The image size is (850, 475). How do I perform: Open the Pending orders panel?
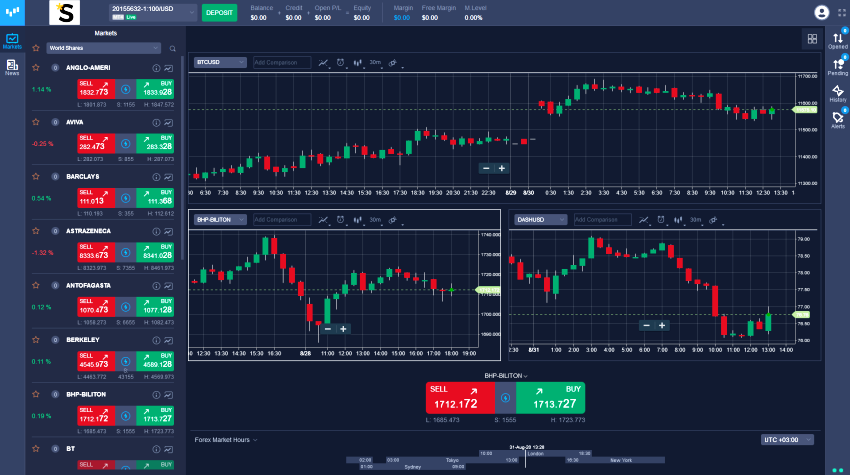click(838, 67)
